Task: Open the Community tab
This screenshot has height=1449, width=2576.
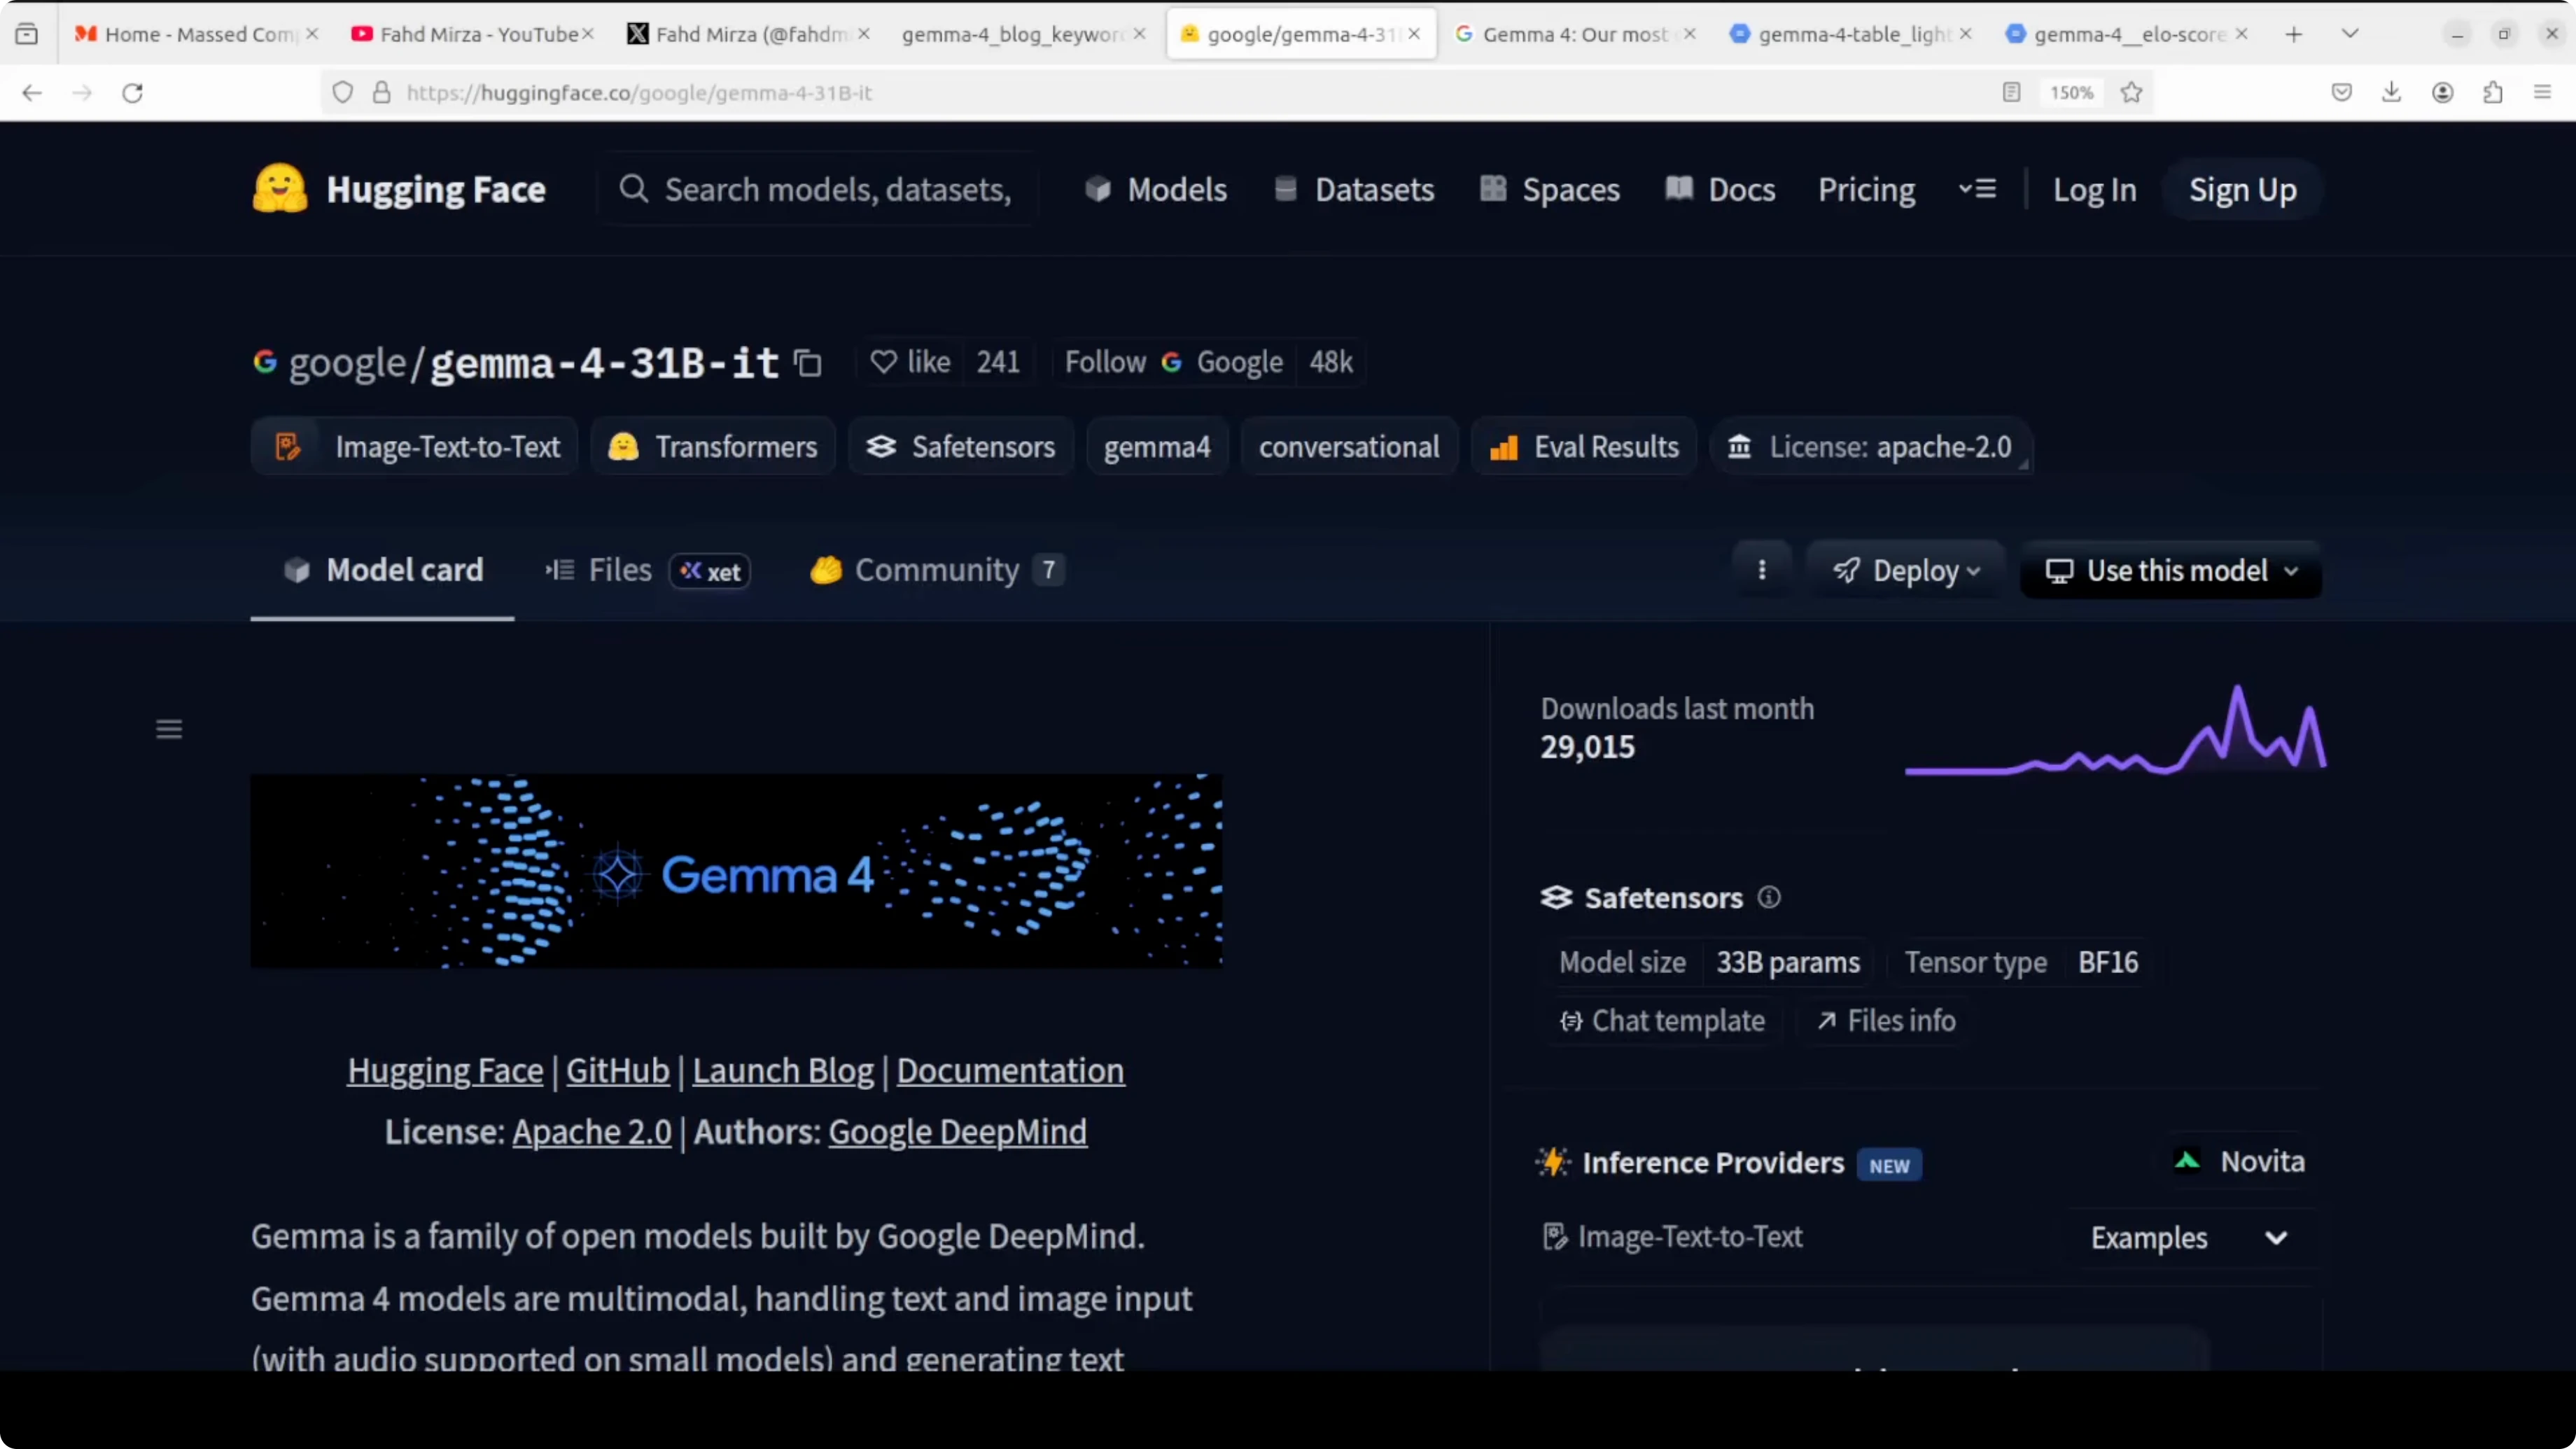Action: tap(936, 570)
